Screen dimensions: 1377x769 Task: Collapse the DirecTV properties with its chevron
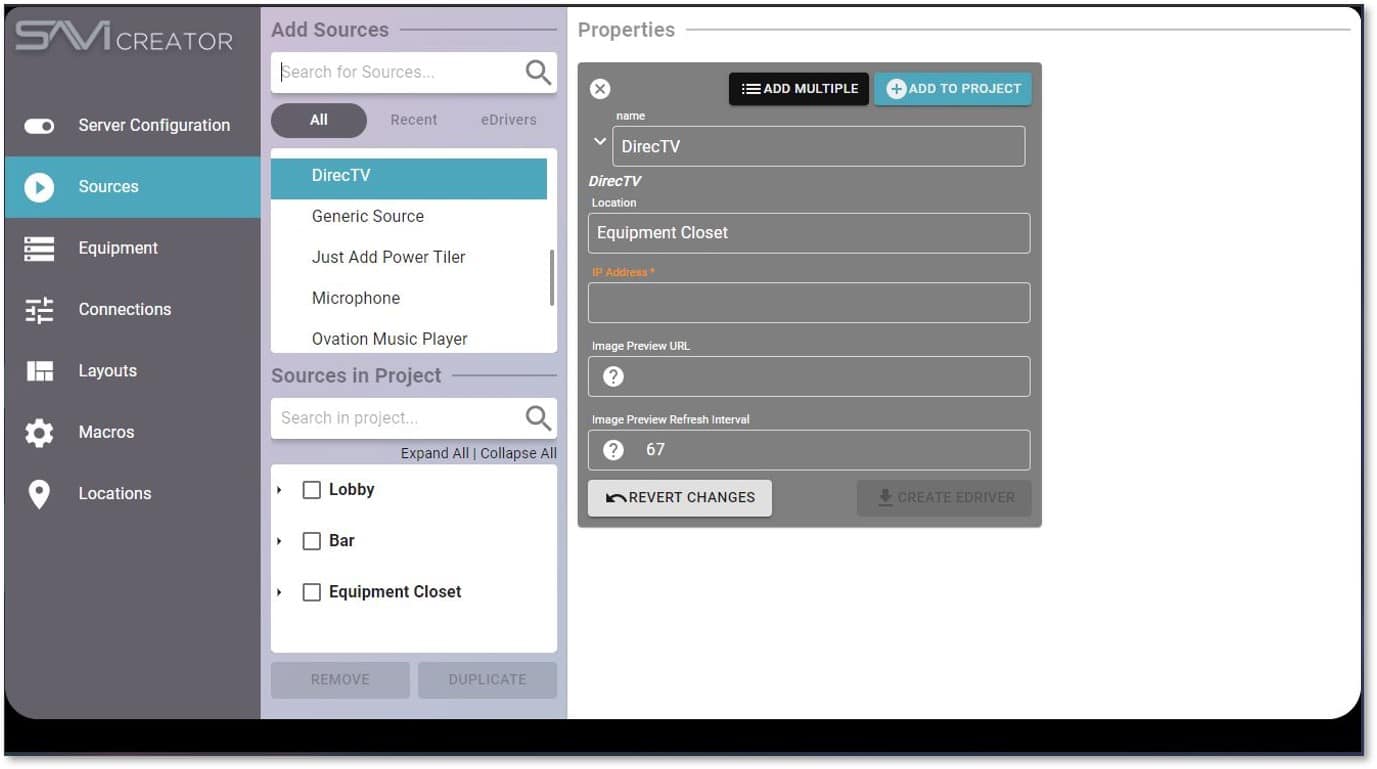(600, 142)
